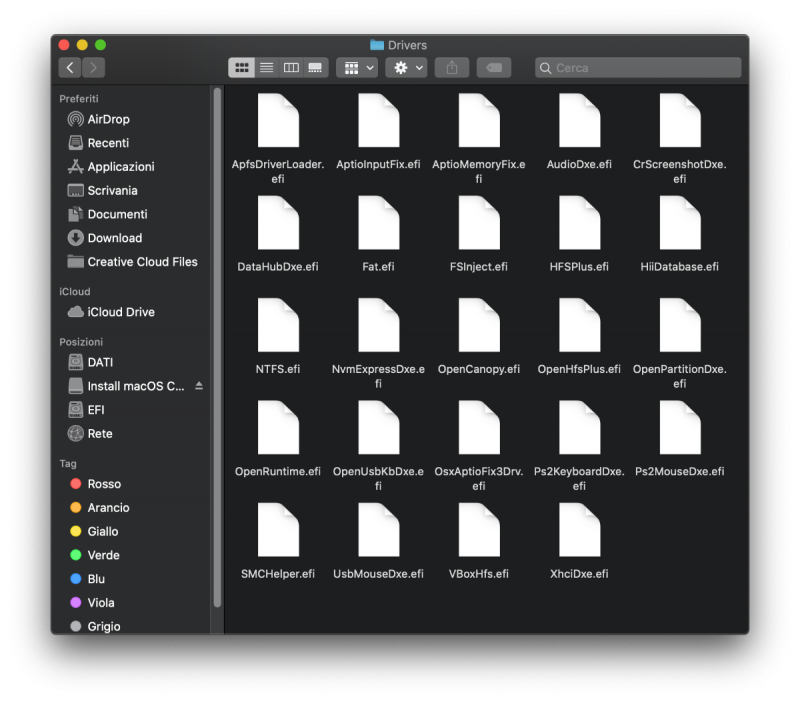Switch to icon view
Screen dimensions: 800x702
[x=241, y=67]
